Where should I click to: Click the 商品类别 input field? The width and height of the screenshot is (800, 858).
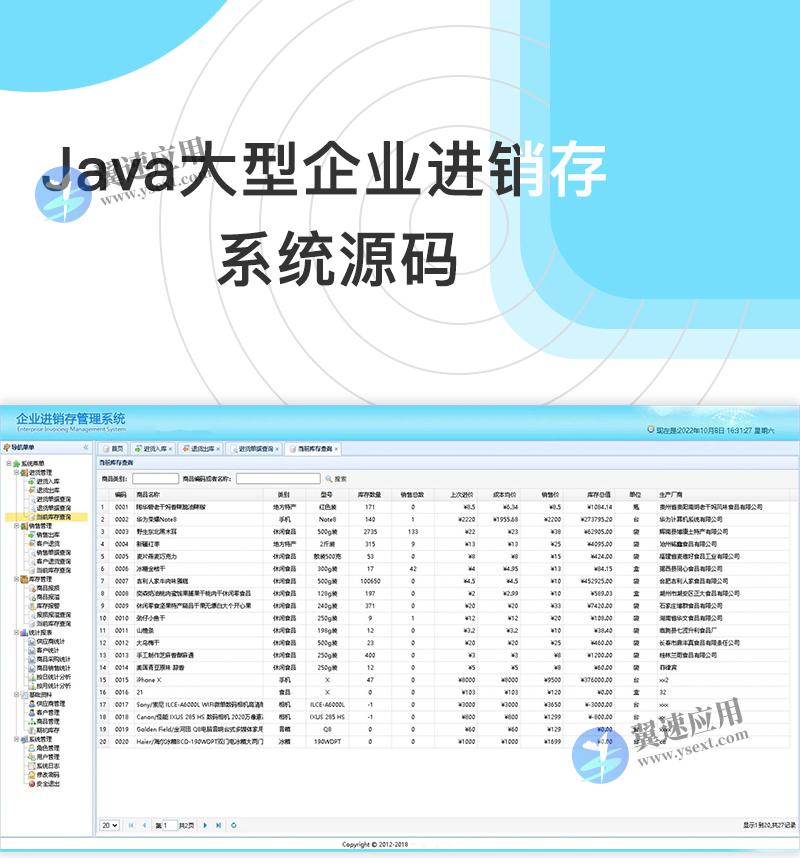[155, 477]
